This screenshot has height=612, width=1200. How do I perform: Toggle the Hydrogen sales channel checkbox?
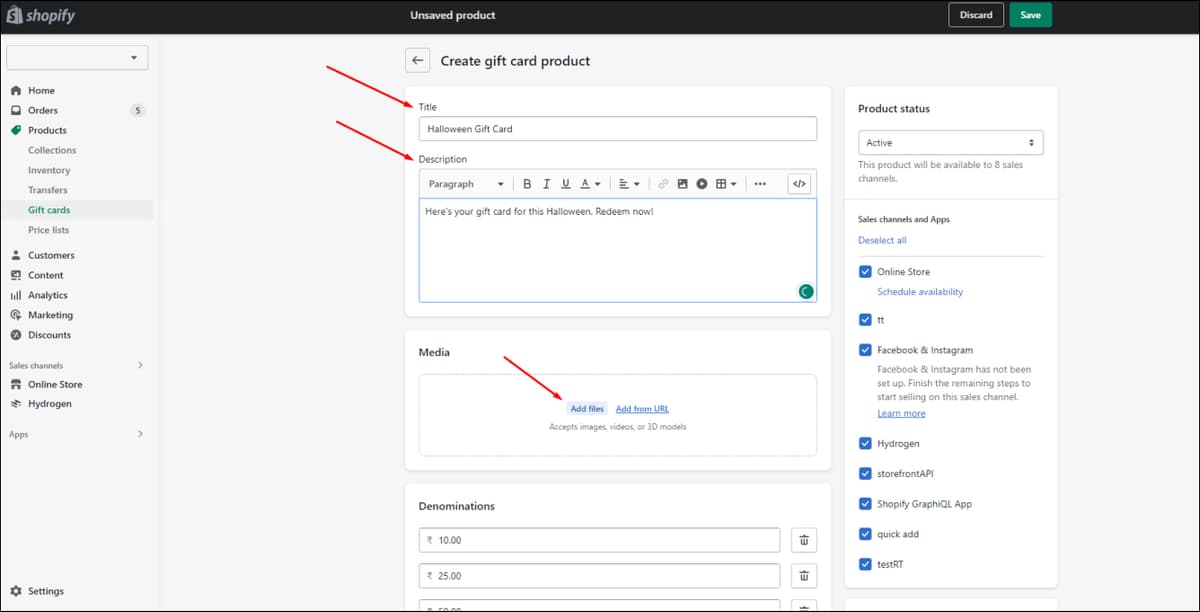coord(865,443)
